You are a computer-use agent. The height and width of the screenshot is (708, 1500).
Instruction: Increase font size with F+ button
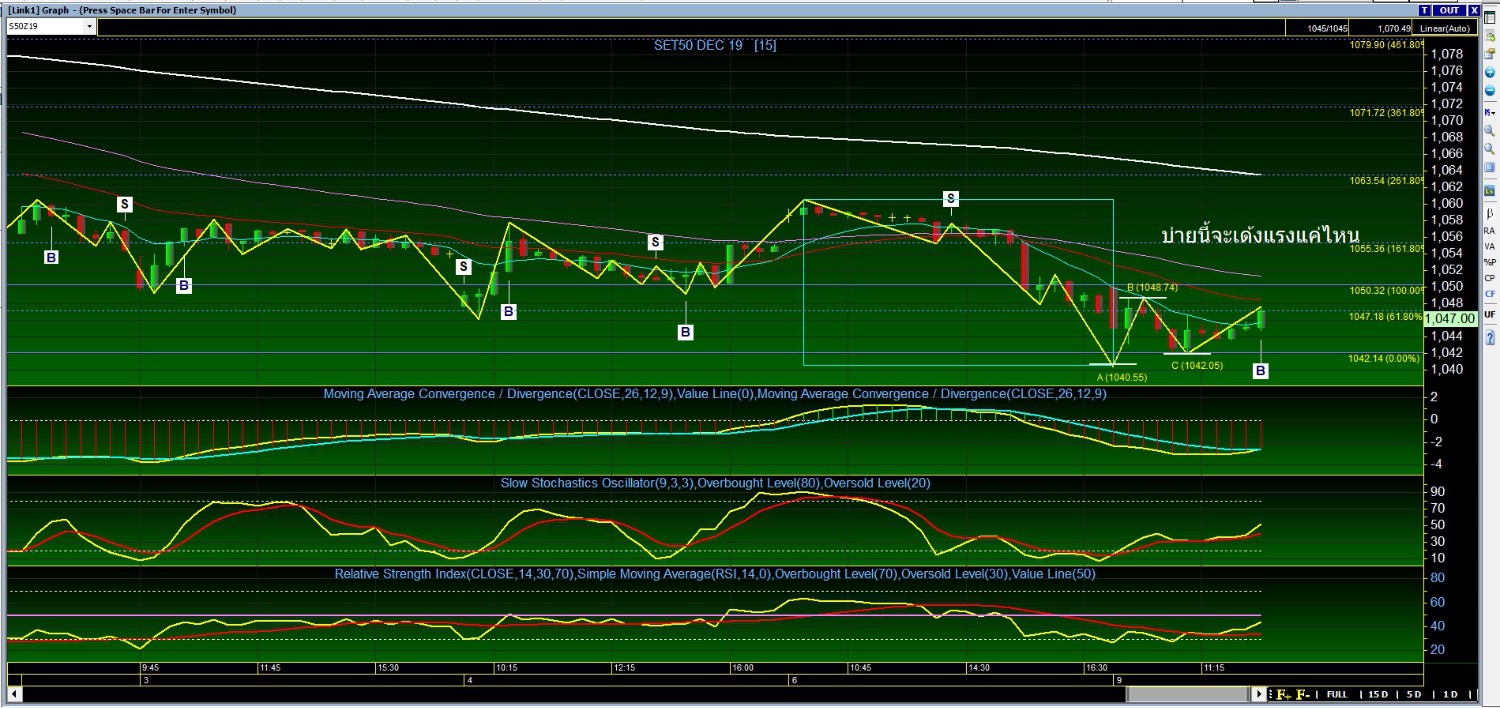pyautogui.click(x=1284, y=694)
